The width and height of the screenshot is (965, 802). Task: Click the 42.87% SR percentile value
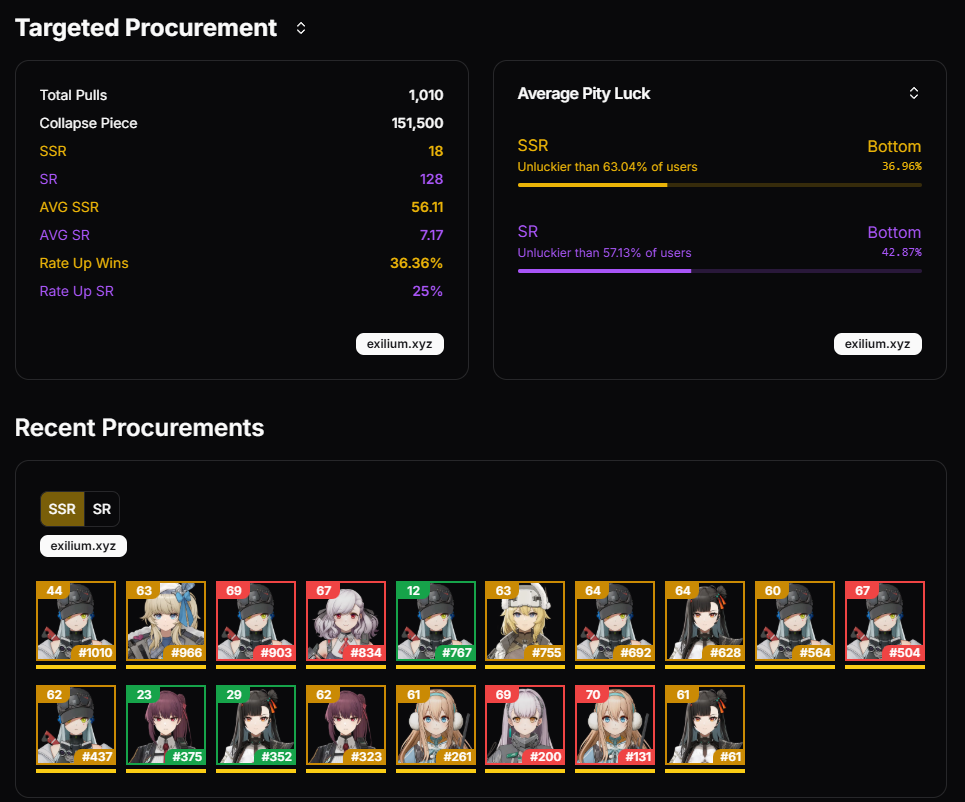(x=902, y=252)
